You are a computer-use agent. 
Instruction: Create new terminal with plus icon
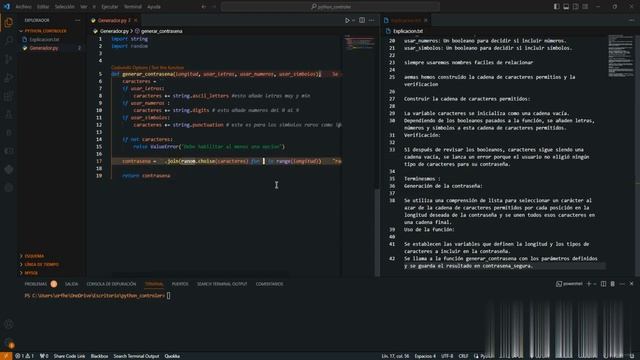(x=589, y=284)
